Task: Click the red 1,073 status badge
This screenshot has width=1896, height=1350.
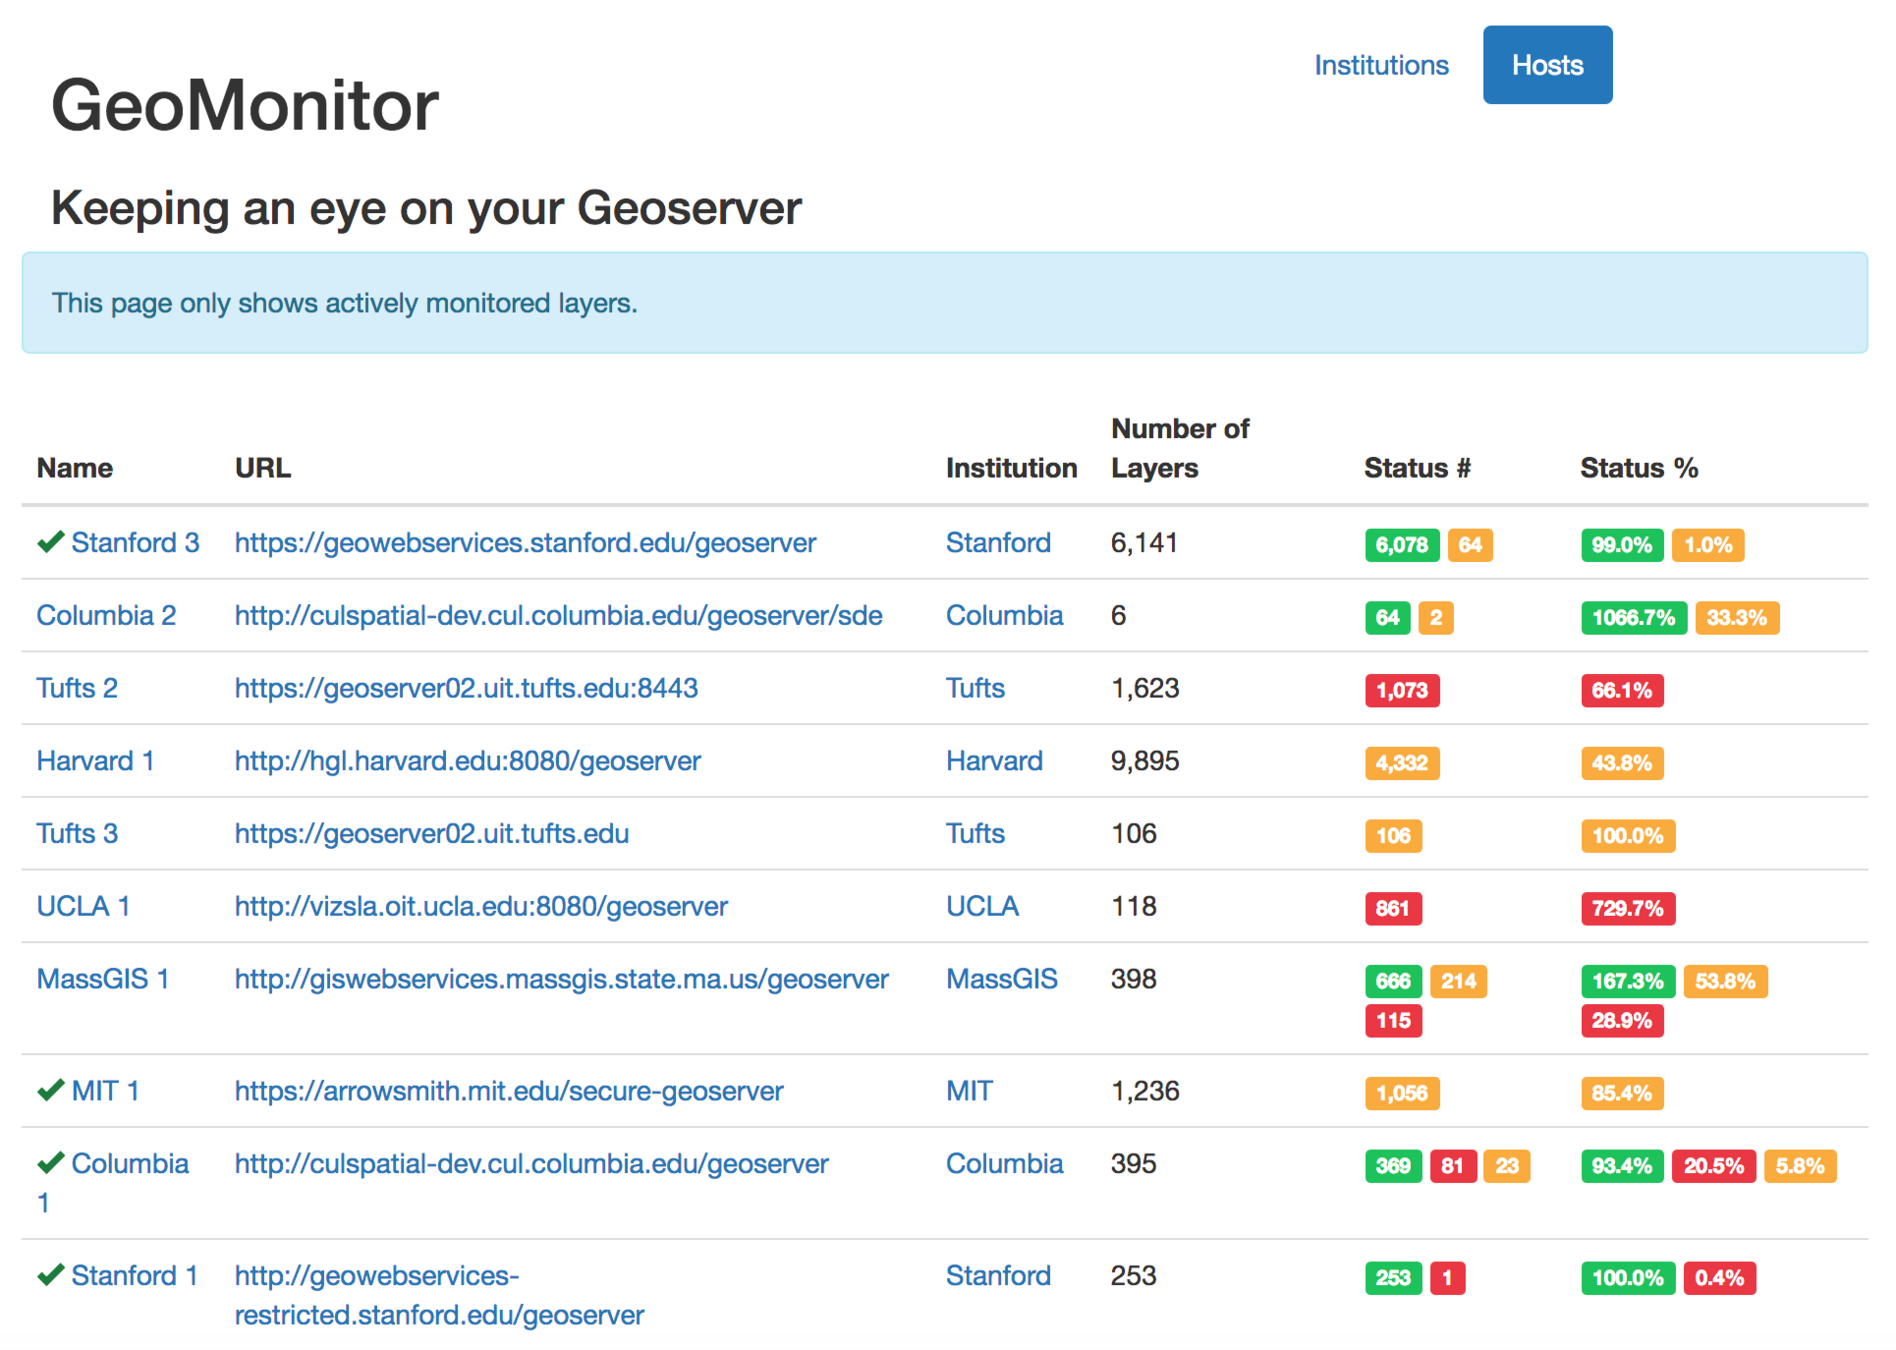Action: (x=1401, y=691)
